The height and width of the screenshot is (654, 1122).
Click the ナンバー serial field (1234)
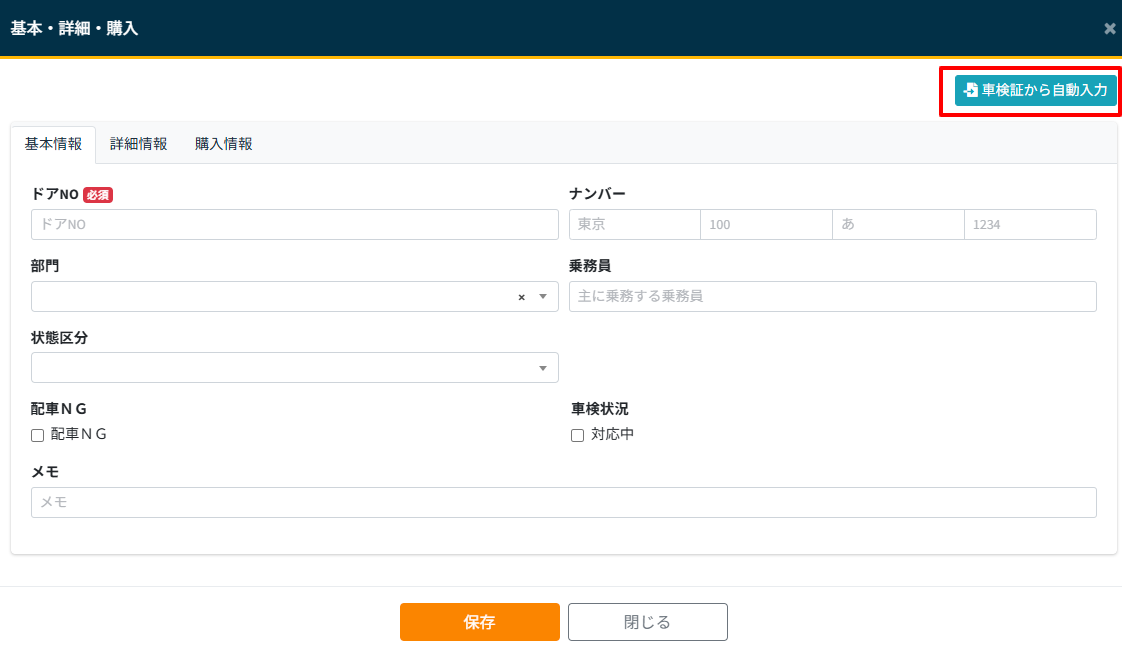[x=1030, y=225]
